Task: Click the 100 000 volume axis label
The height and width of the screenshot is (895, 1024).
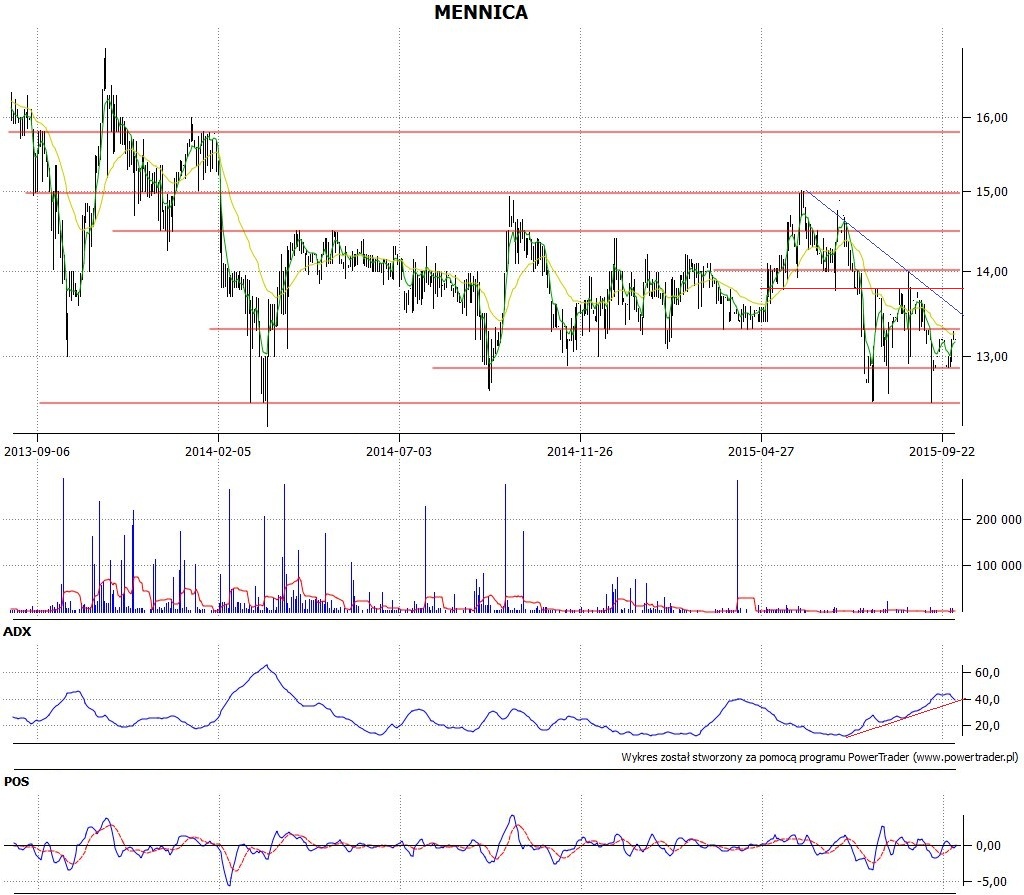Action: (x=999, y=566)
